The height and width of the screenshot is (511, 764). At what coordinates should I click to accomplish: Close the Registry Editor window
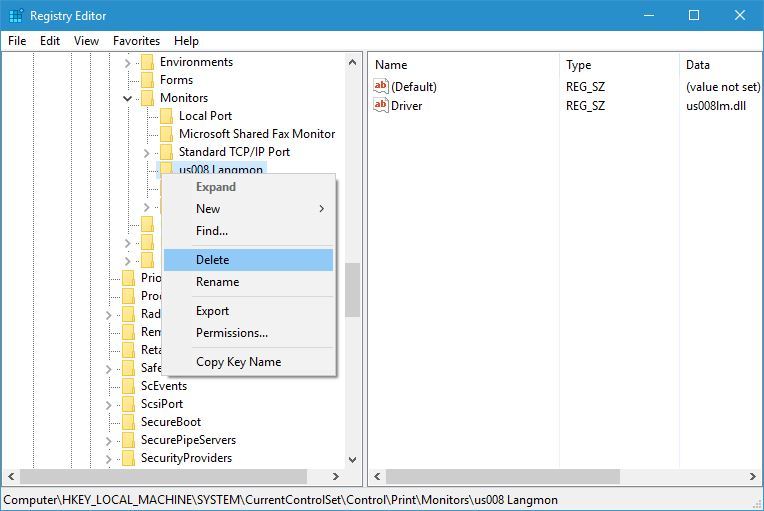tap(740, 16)
